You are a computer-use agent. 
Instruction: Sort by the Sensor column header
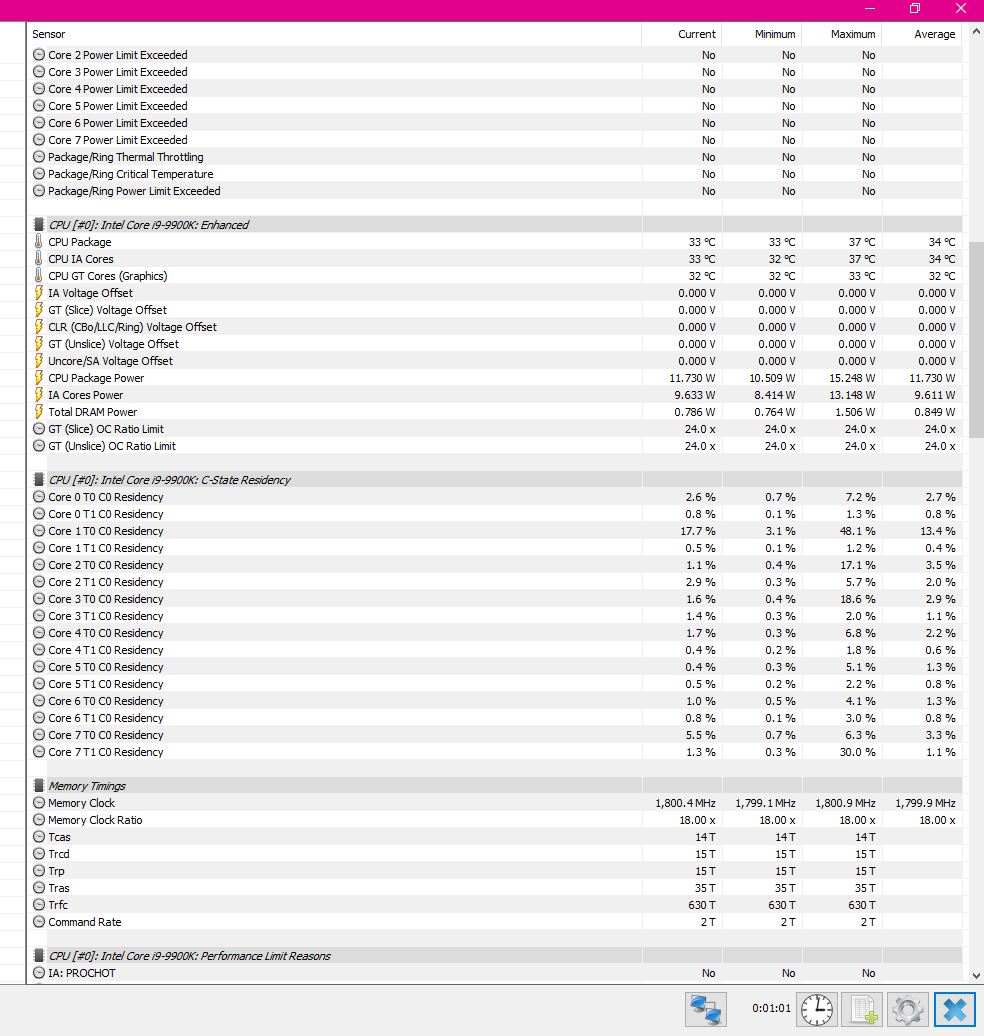[334, 34]
